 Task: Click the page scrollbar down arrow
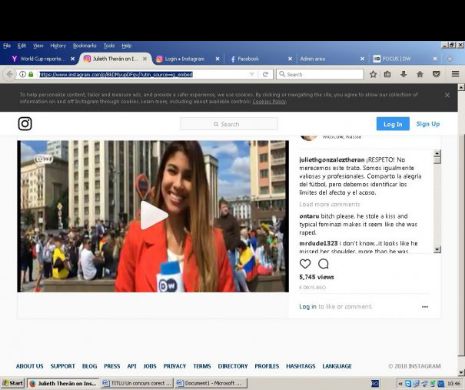(461, 372)
